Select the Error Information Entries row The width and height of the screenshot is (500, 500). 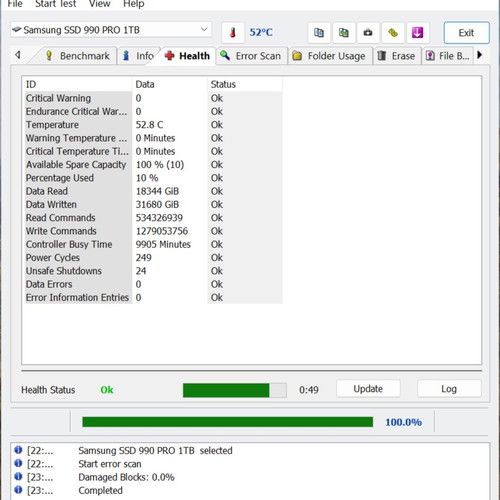pyautogui.click(x=153, y=297)
